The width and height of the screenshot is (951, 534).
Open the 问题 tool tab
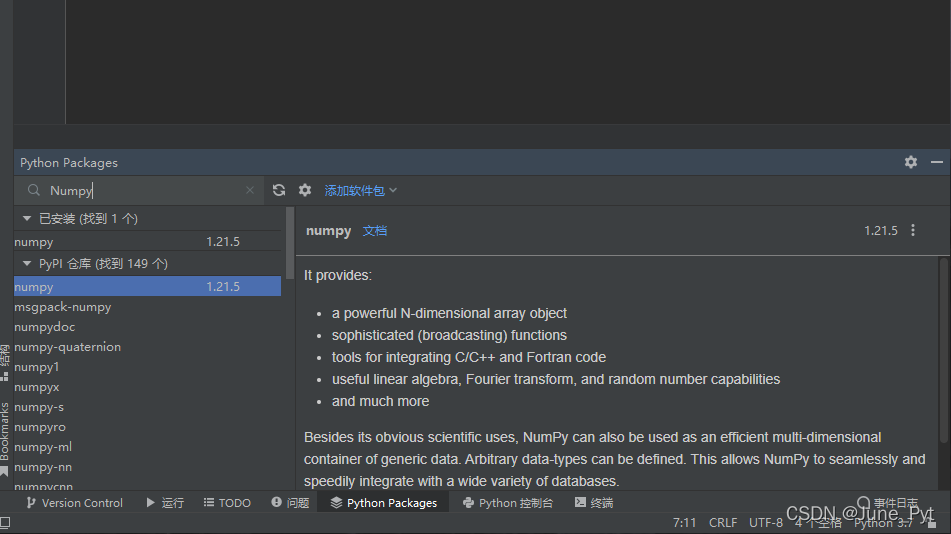tap(290, 503)
